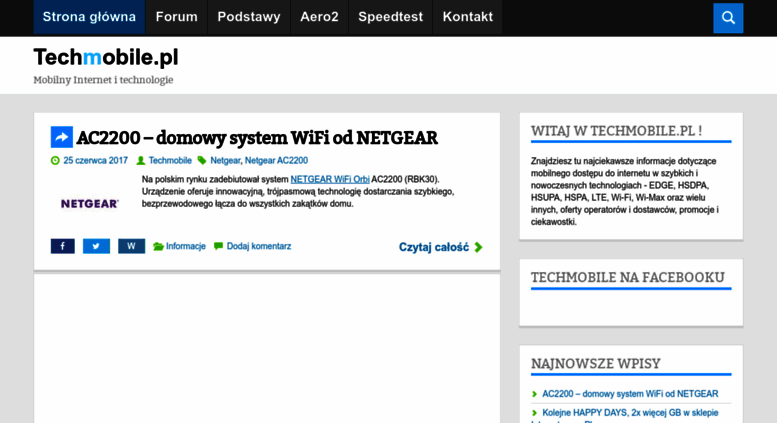Follow the NETGEAR WiFi Orbi link
Image resolution: width=777 pixels, height=423 pixels.
click(x=330, y=179)
